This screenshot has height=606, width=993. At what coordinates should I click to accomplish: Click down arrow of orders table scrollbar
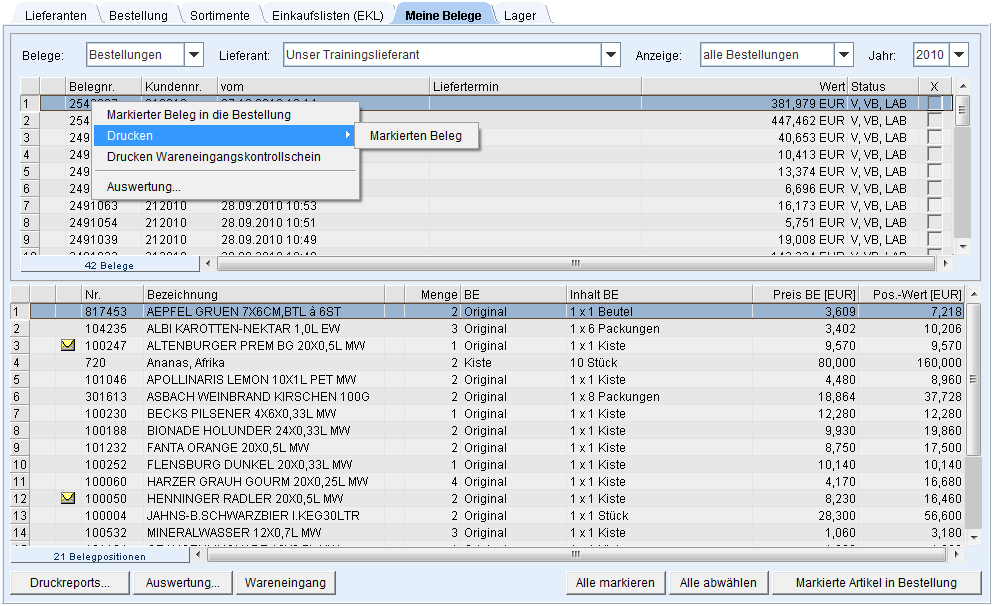(962, 246)
